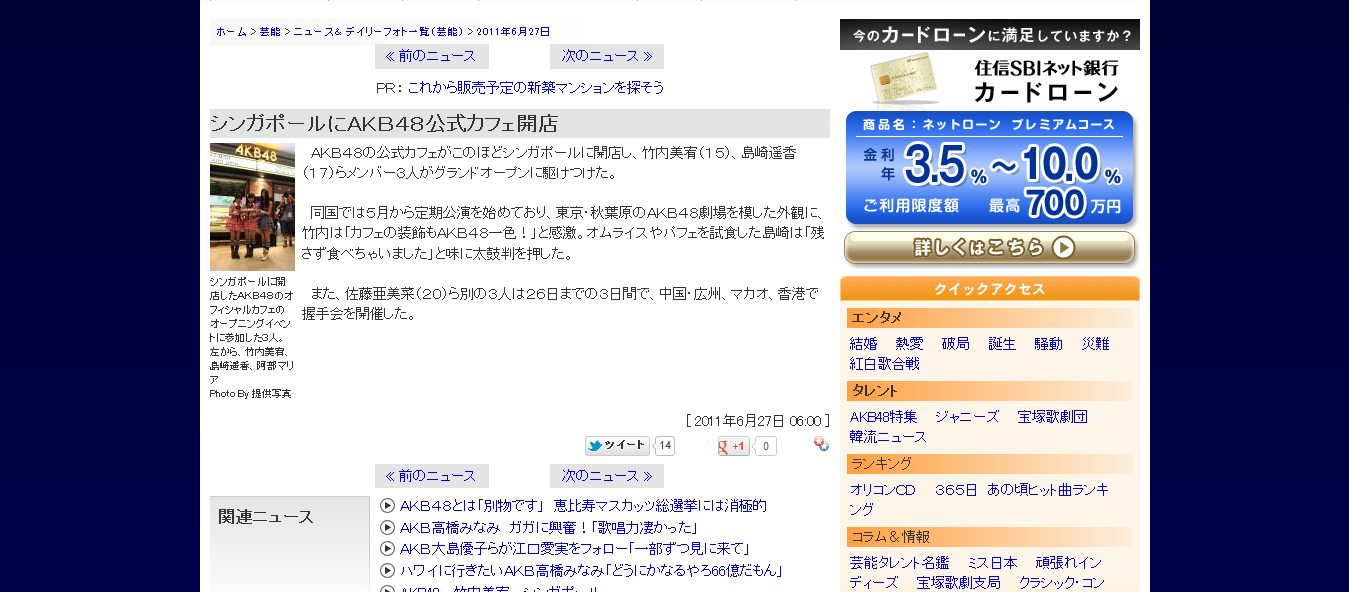The image size is (1349, 592).
Task: Click the タレント section heading
Action: pyautogui.click(x=990, y=391)
